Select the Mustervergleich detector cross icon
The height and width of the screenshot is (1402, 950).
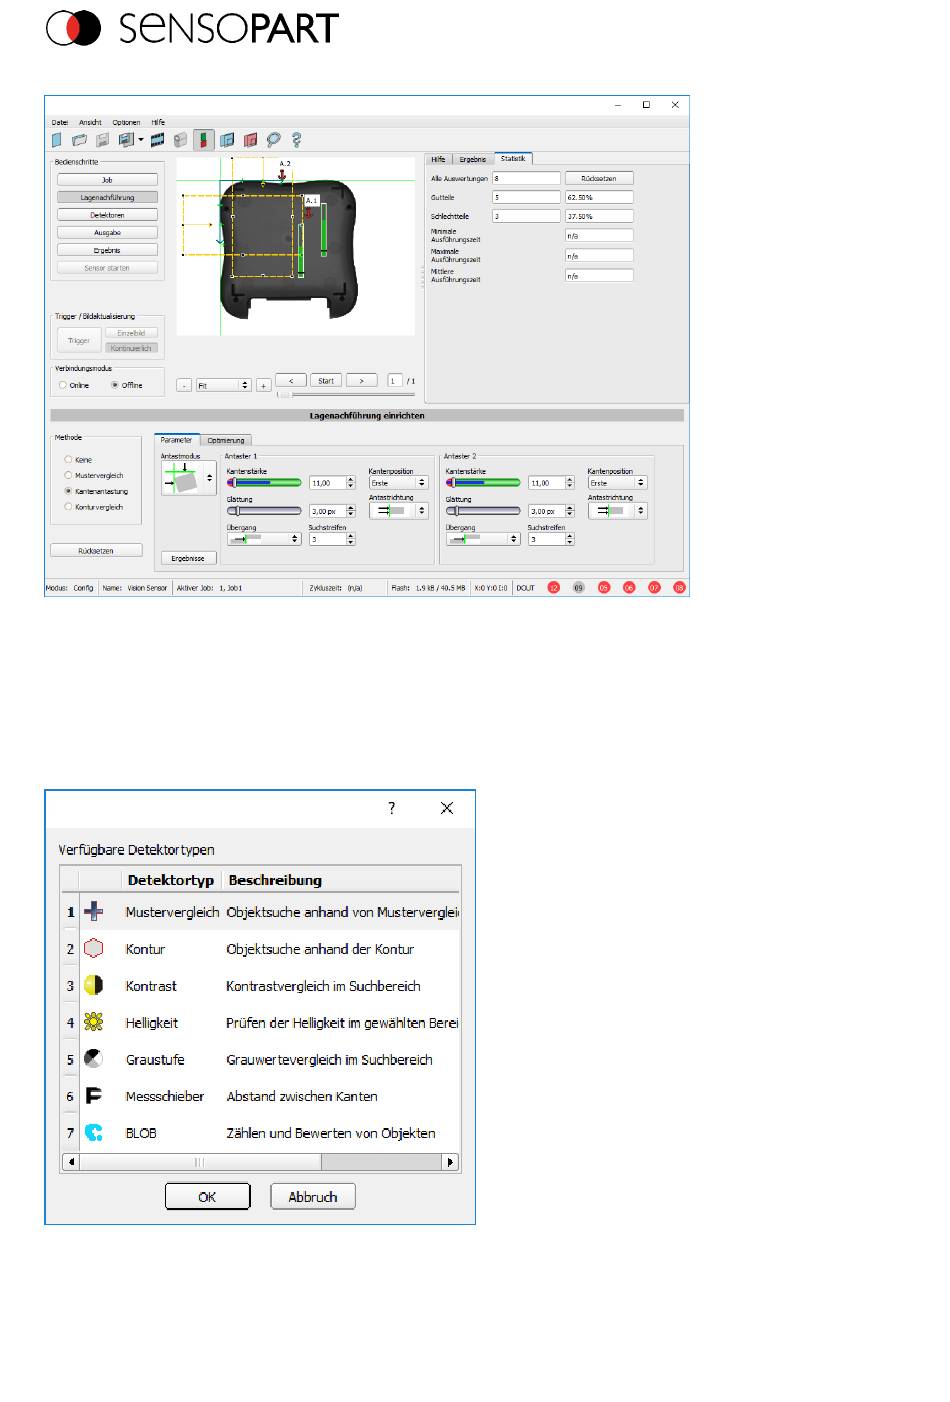click(x=94, y=912)
